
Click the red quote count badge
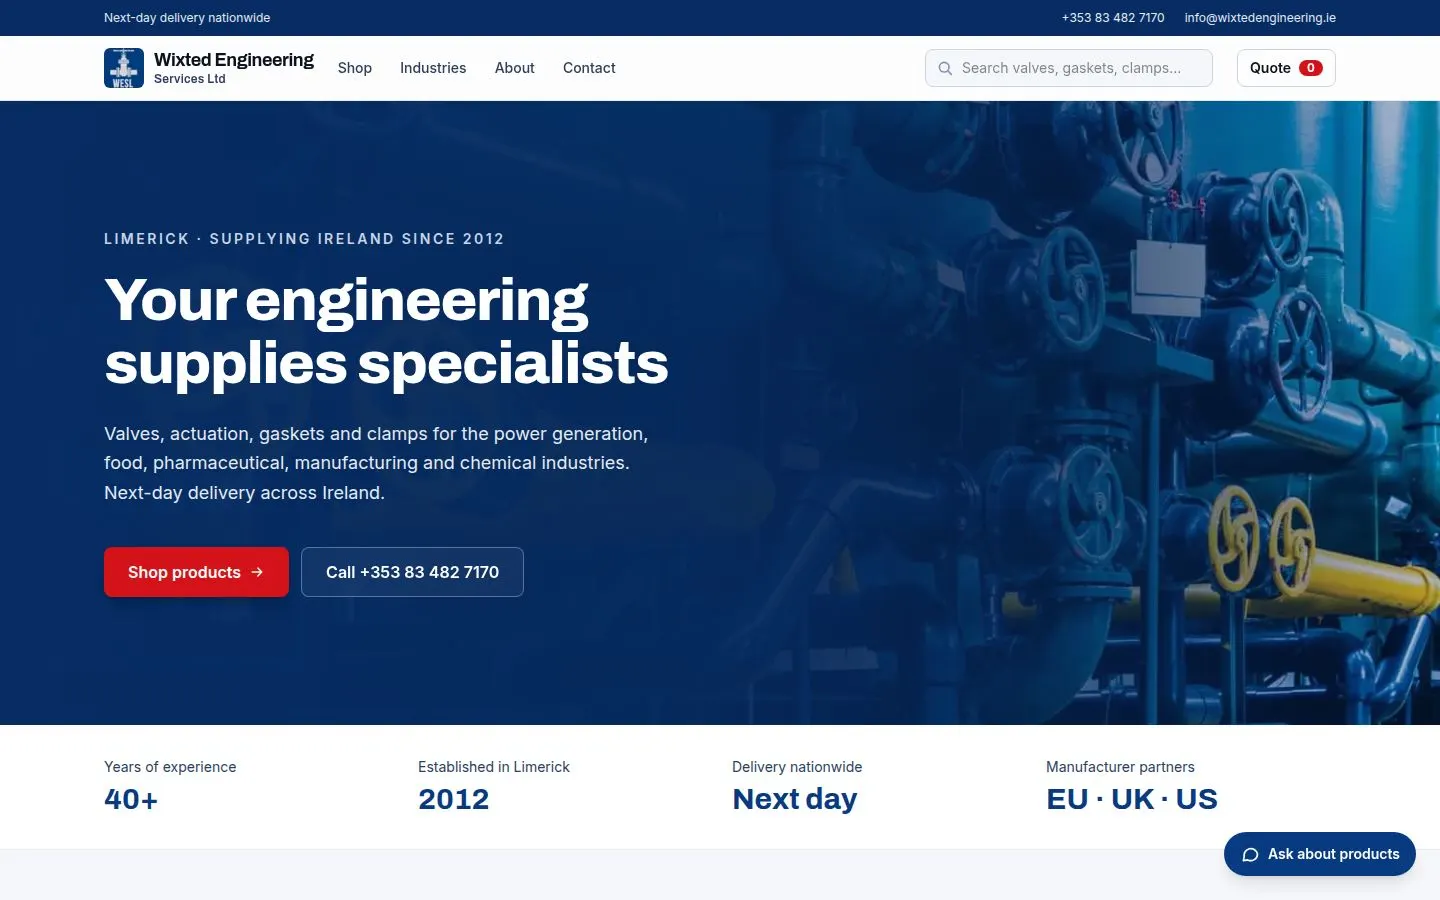(1310, 68)
